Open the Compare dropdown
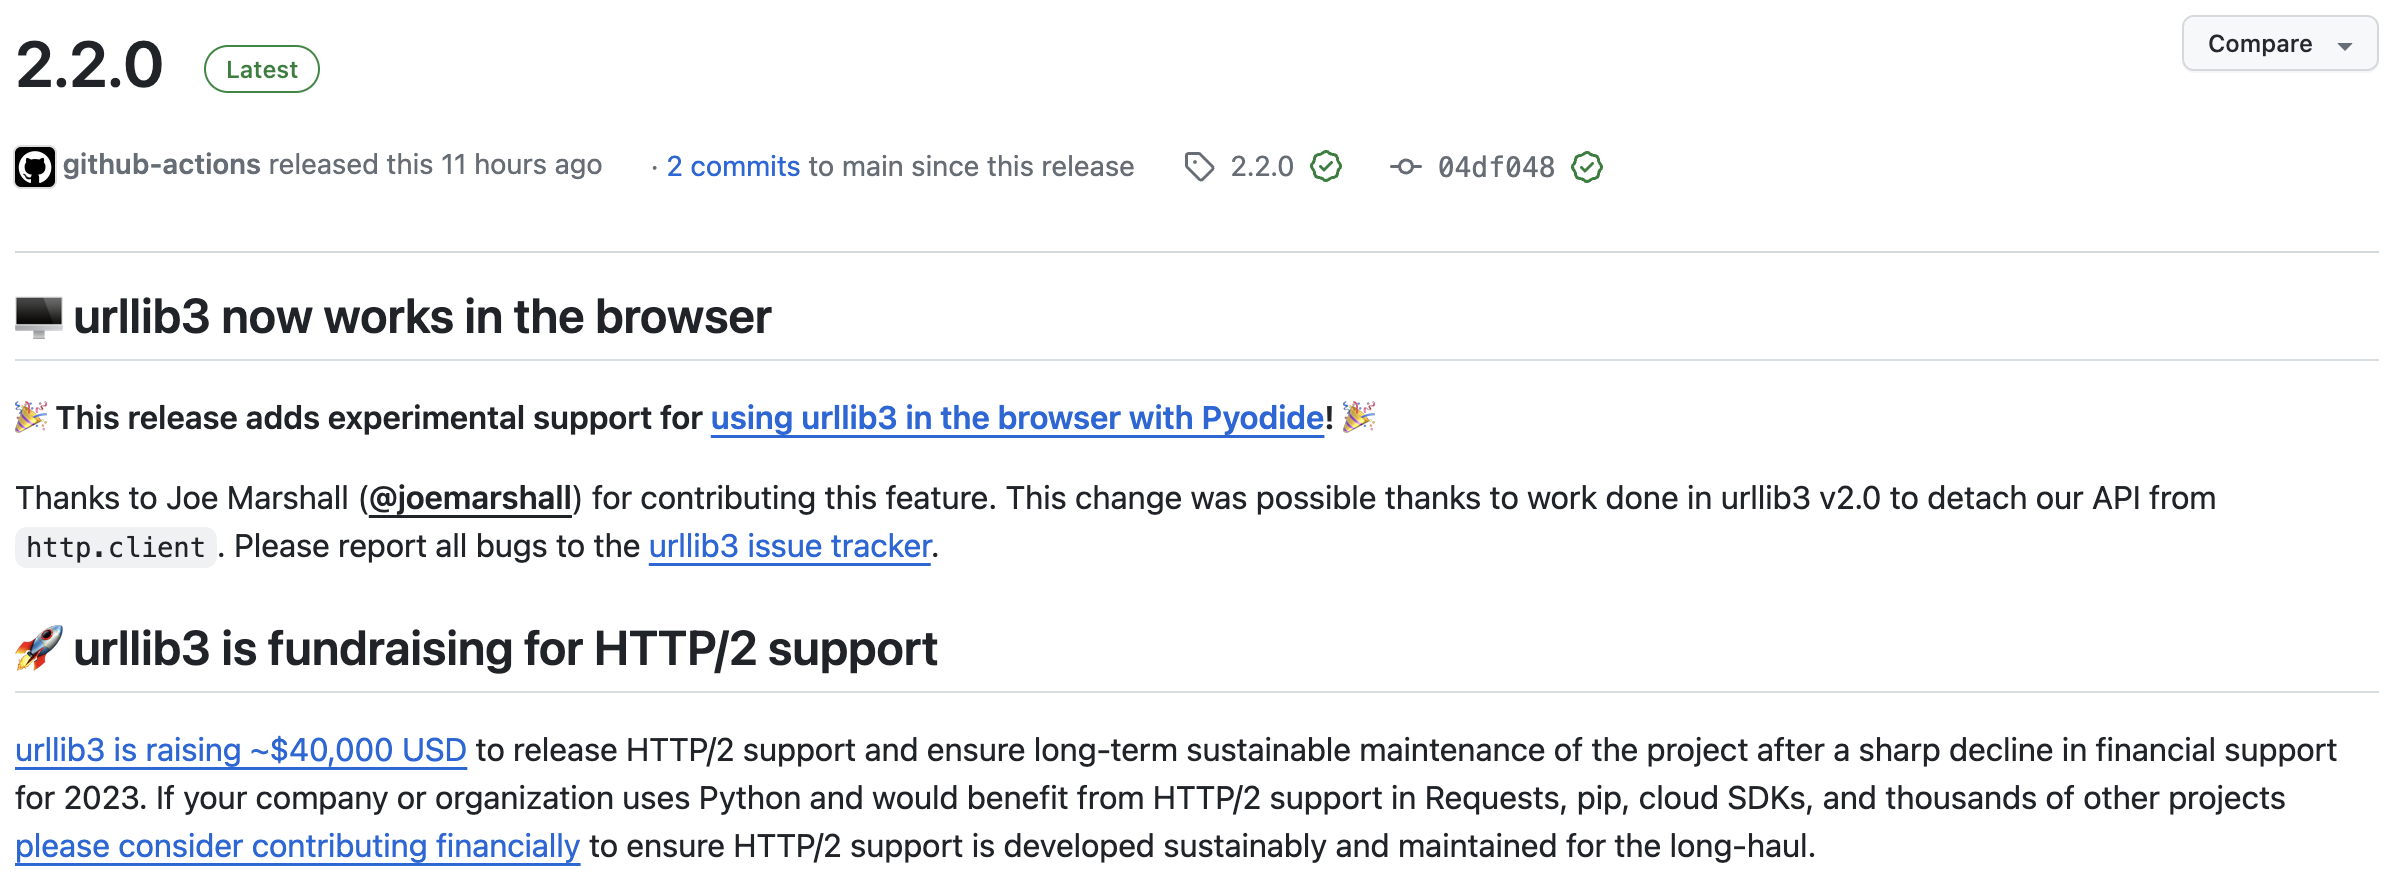2384x884 pixels. pyautogui.click(x=2259, y=44)
